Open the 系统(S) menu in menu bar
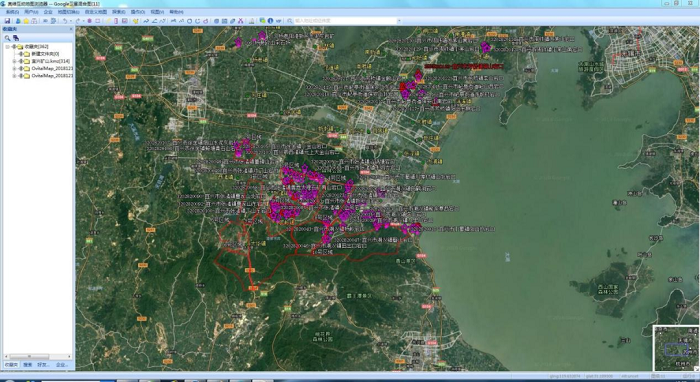 click(x=12, y=12)
